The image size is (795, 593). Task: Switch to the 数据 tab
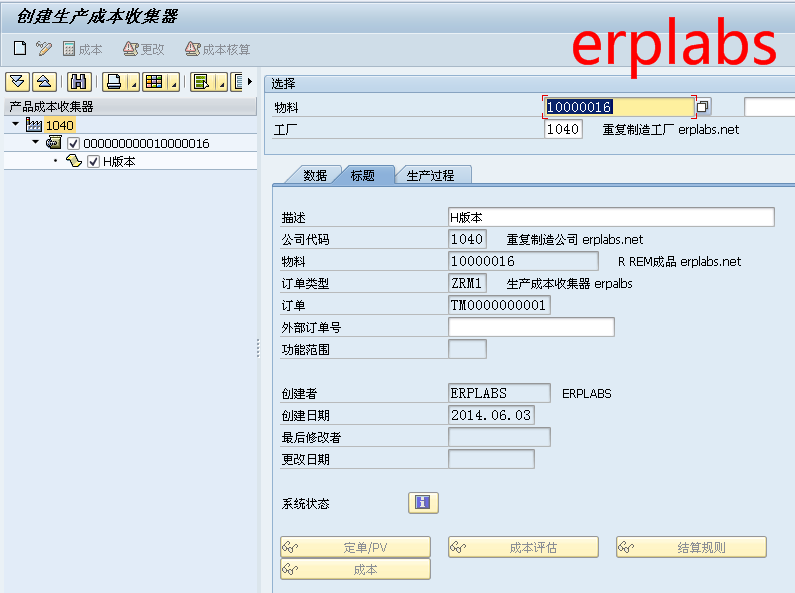click(315, 175)
